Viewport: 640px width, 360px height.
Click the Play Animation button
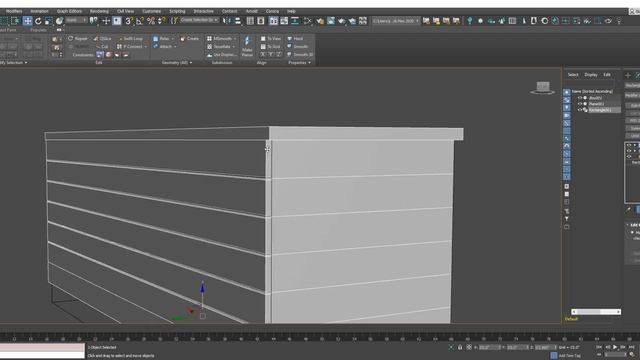click(x=615, y=347)
